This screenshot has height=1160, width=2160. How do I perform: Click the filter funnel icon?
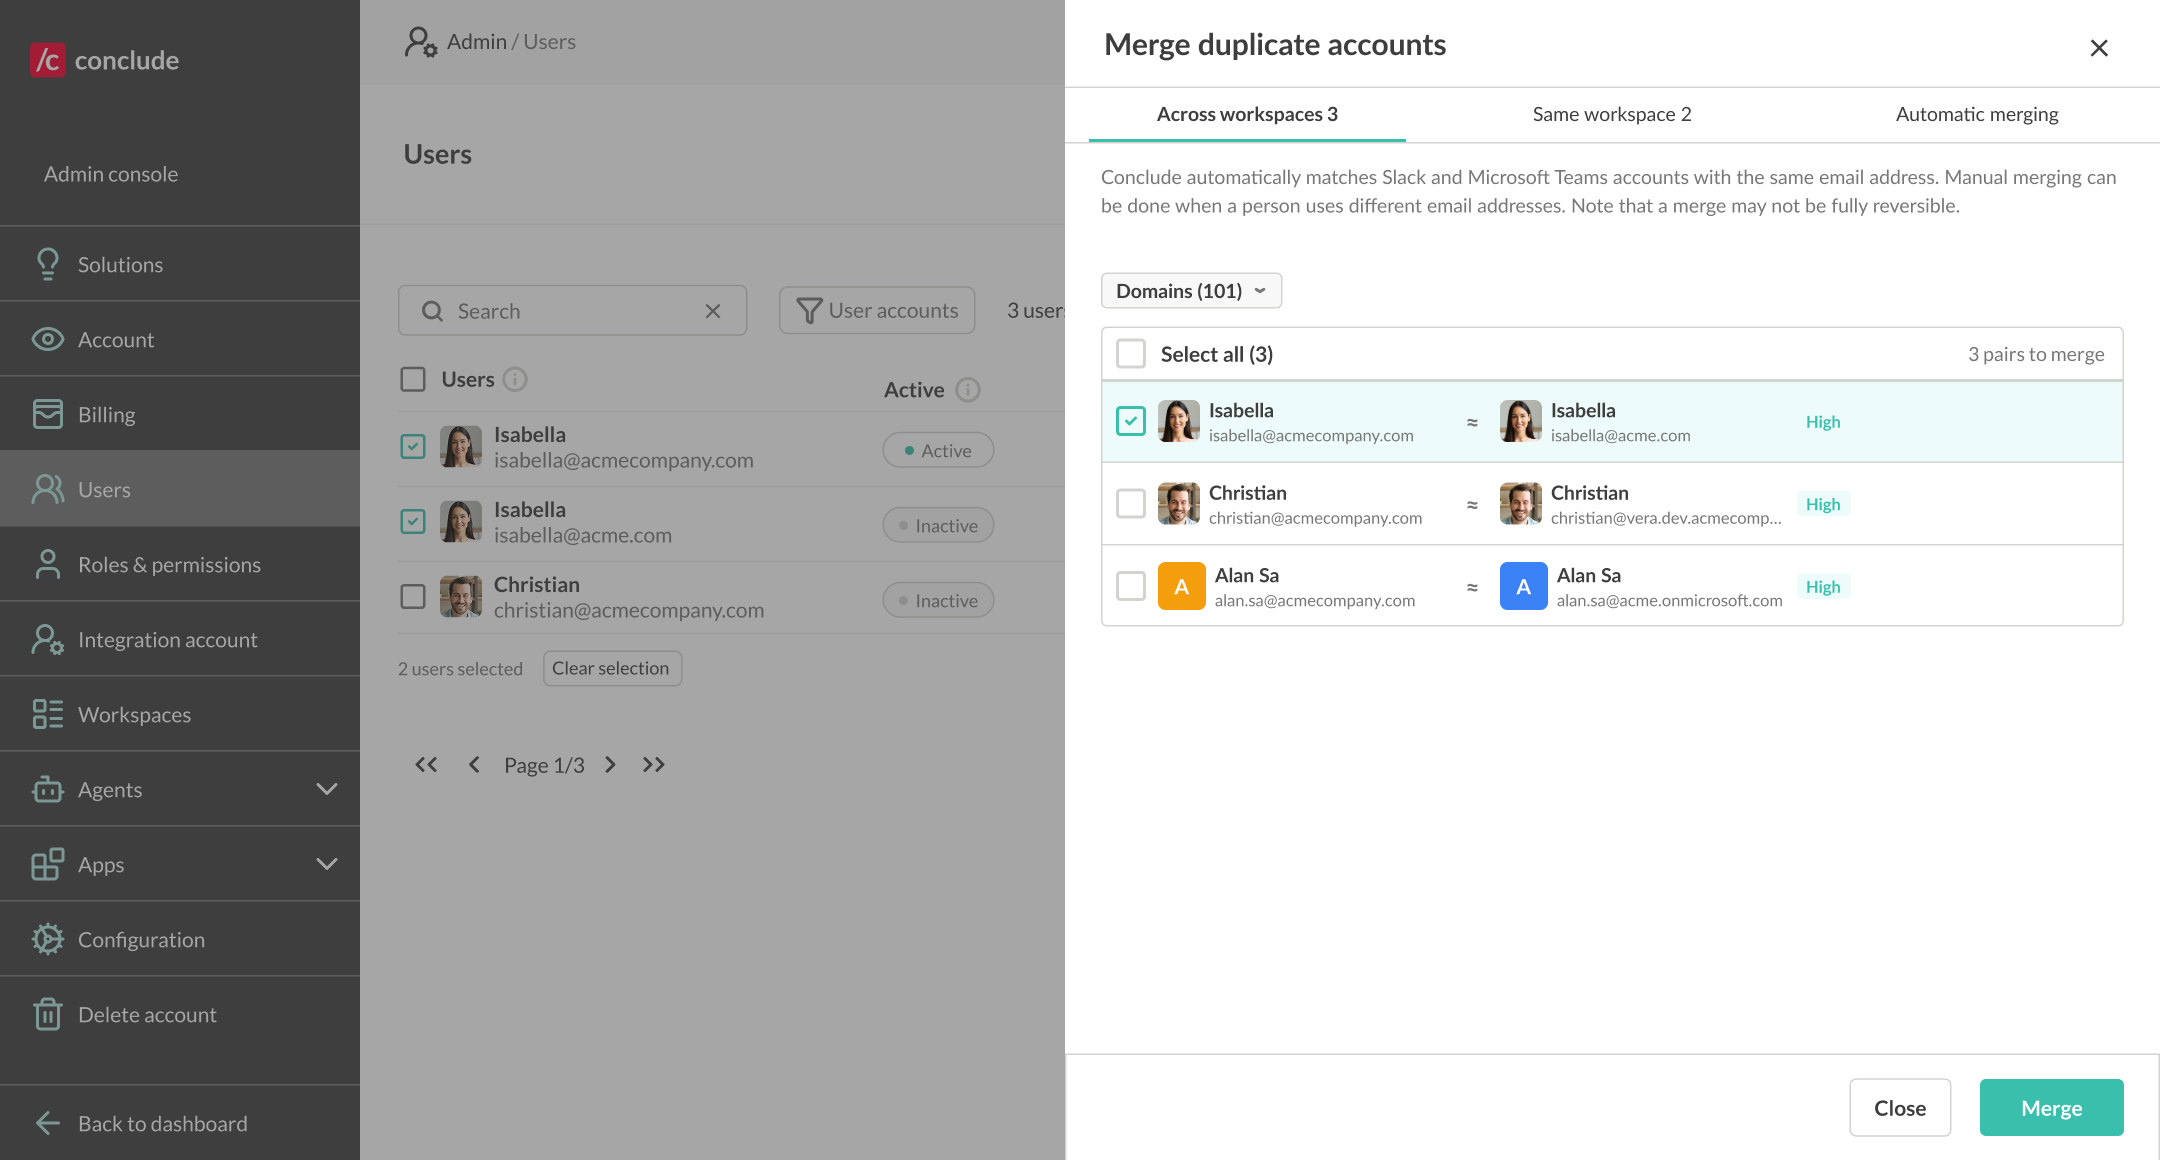coord(809,311)
